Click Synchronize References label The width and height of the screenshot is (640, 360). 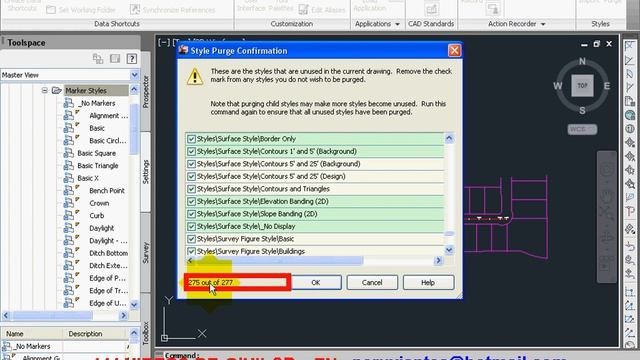click(179, 10)
